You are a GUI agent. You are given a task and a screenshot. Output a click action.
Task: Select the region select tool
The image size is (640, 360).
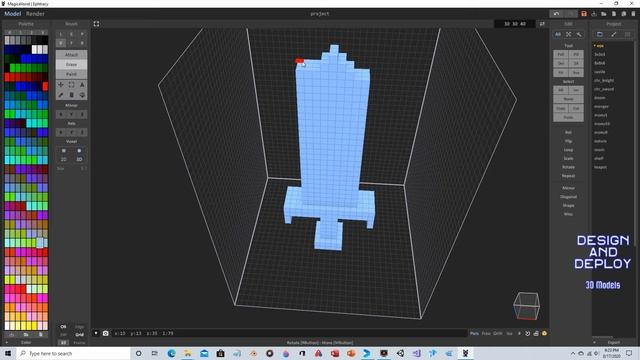coord(82,84)
